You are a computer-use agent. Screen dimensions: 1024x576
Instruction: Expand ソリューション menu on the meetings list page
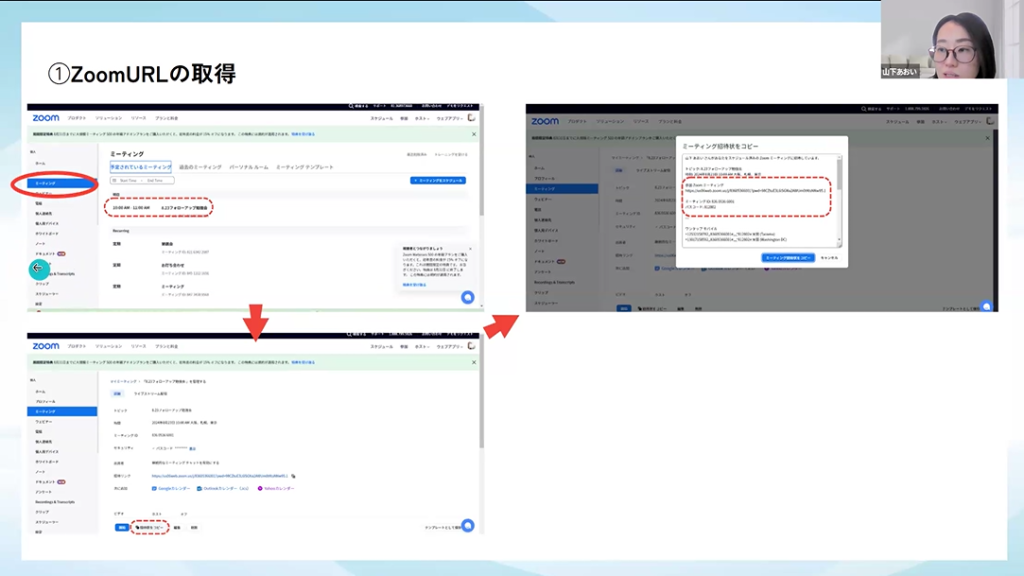click(108, 118)
